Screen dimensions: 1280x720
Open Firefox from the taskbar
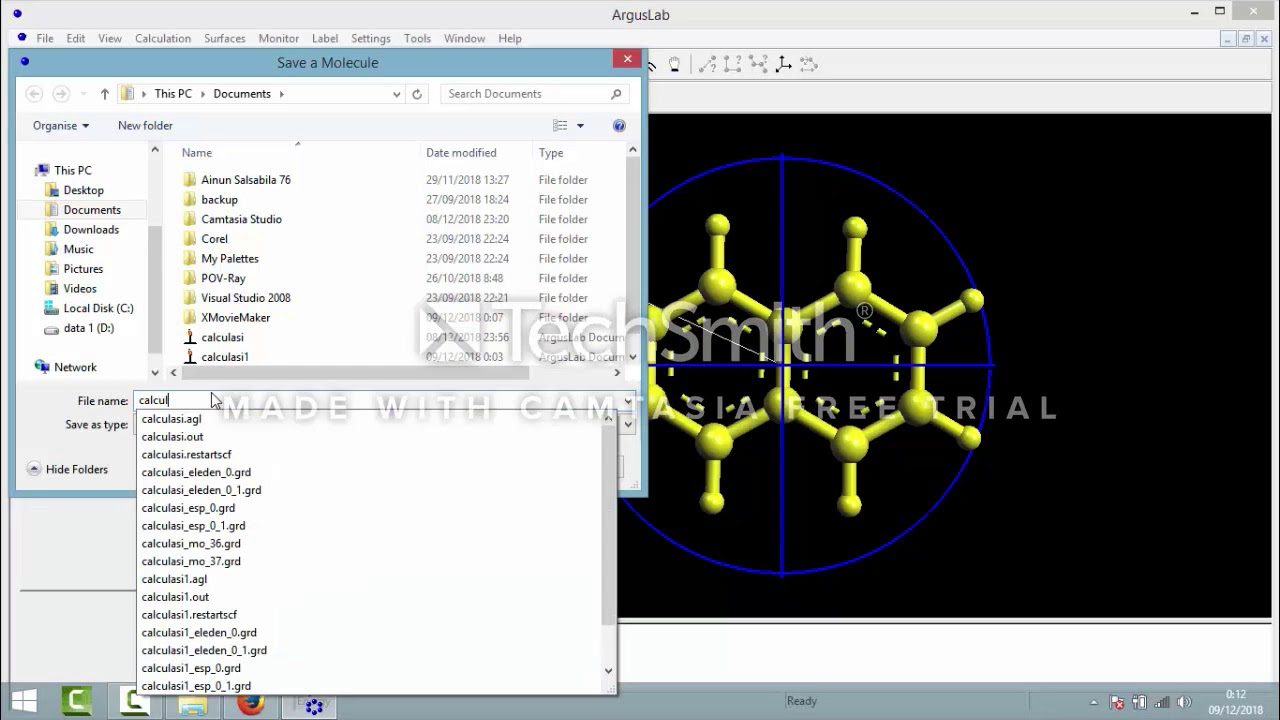251,702
